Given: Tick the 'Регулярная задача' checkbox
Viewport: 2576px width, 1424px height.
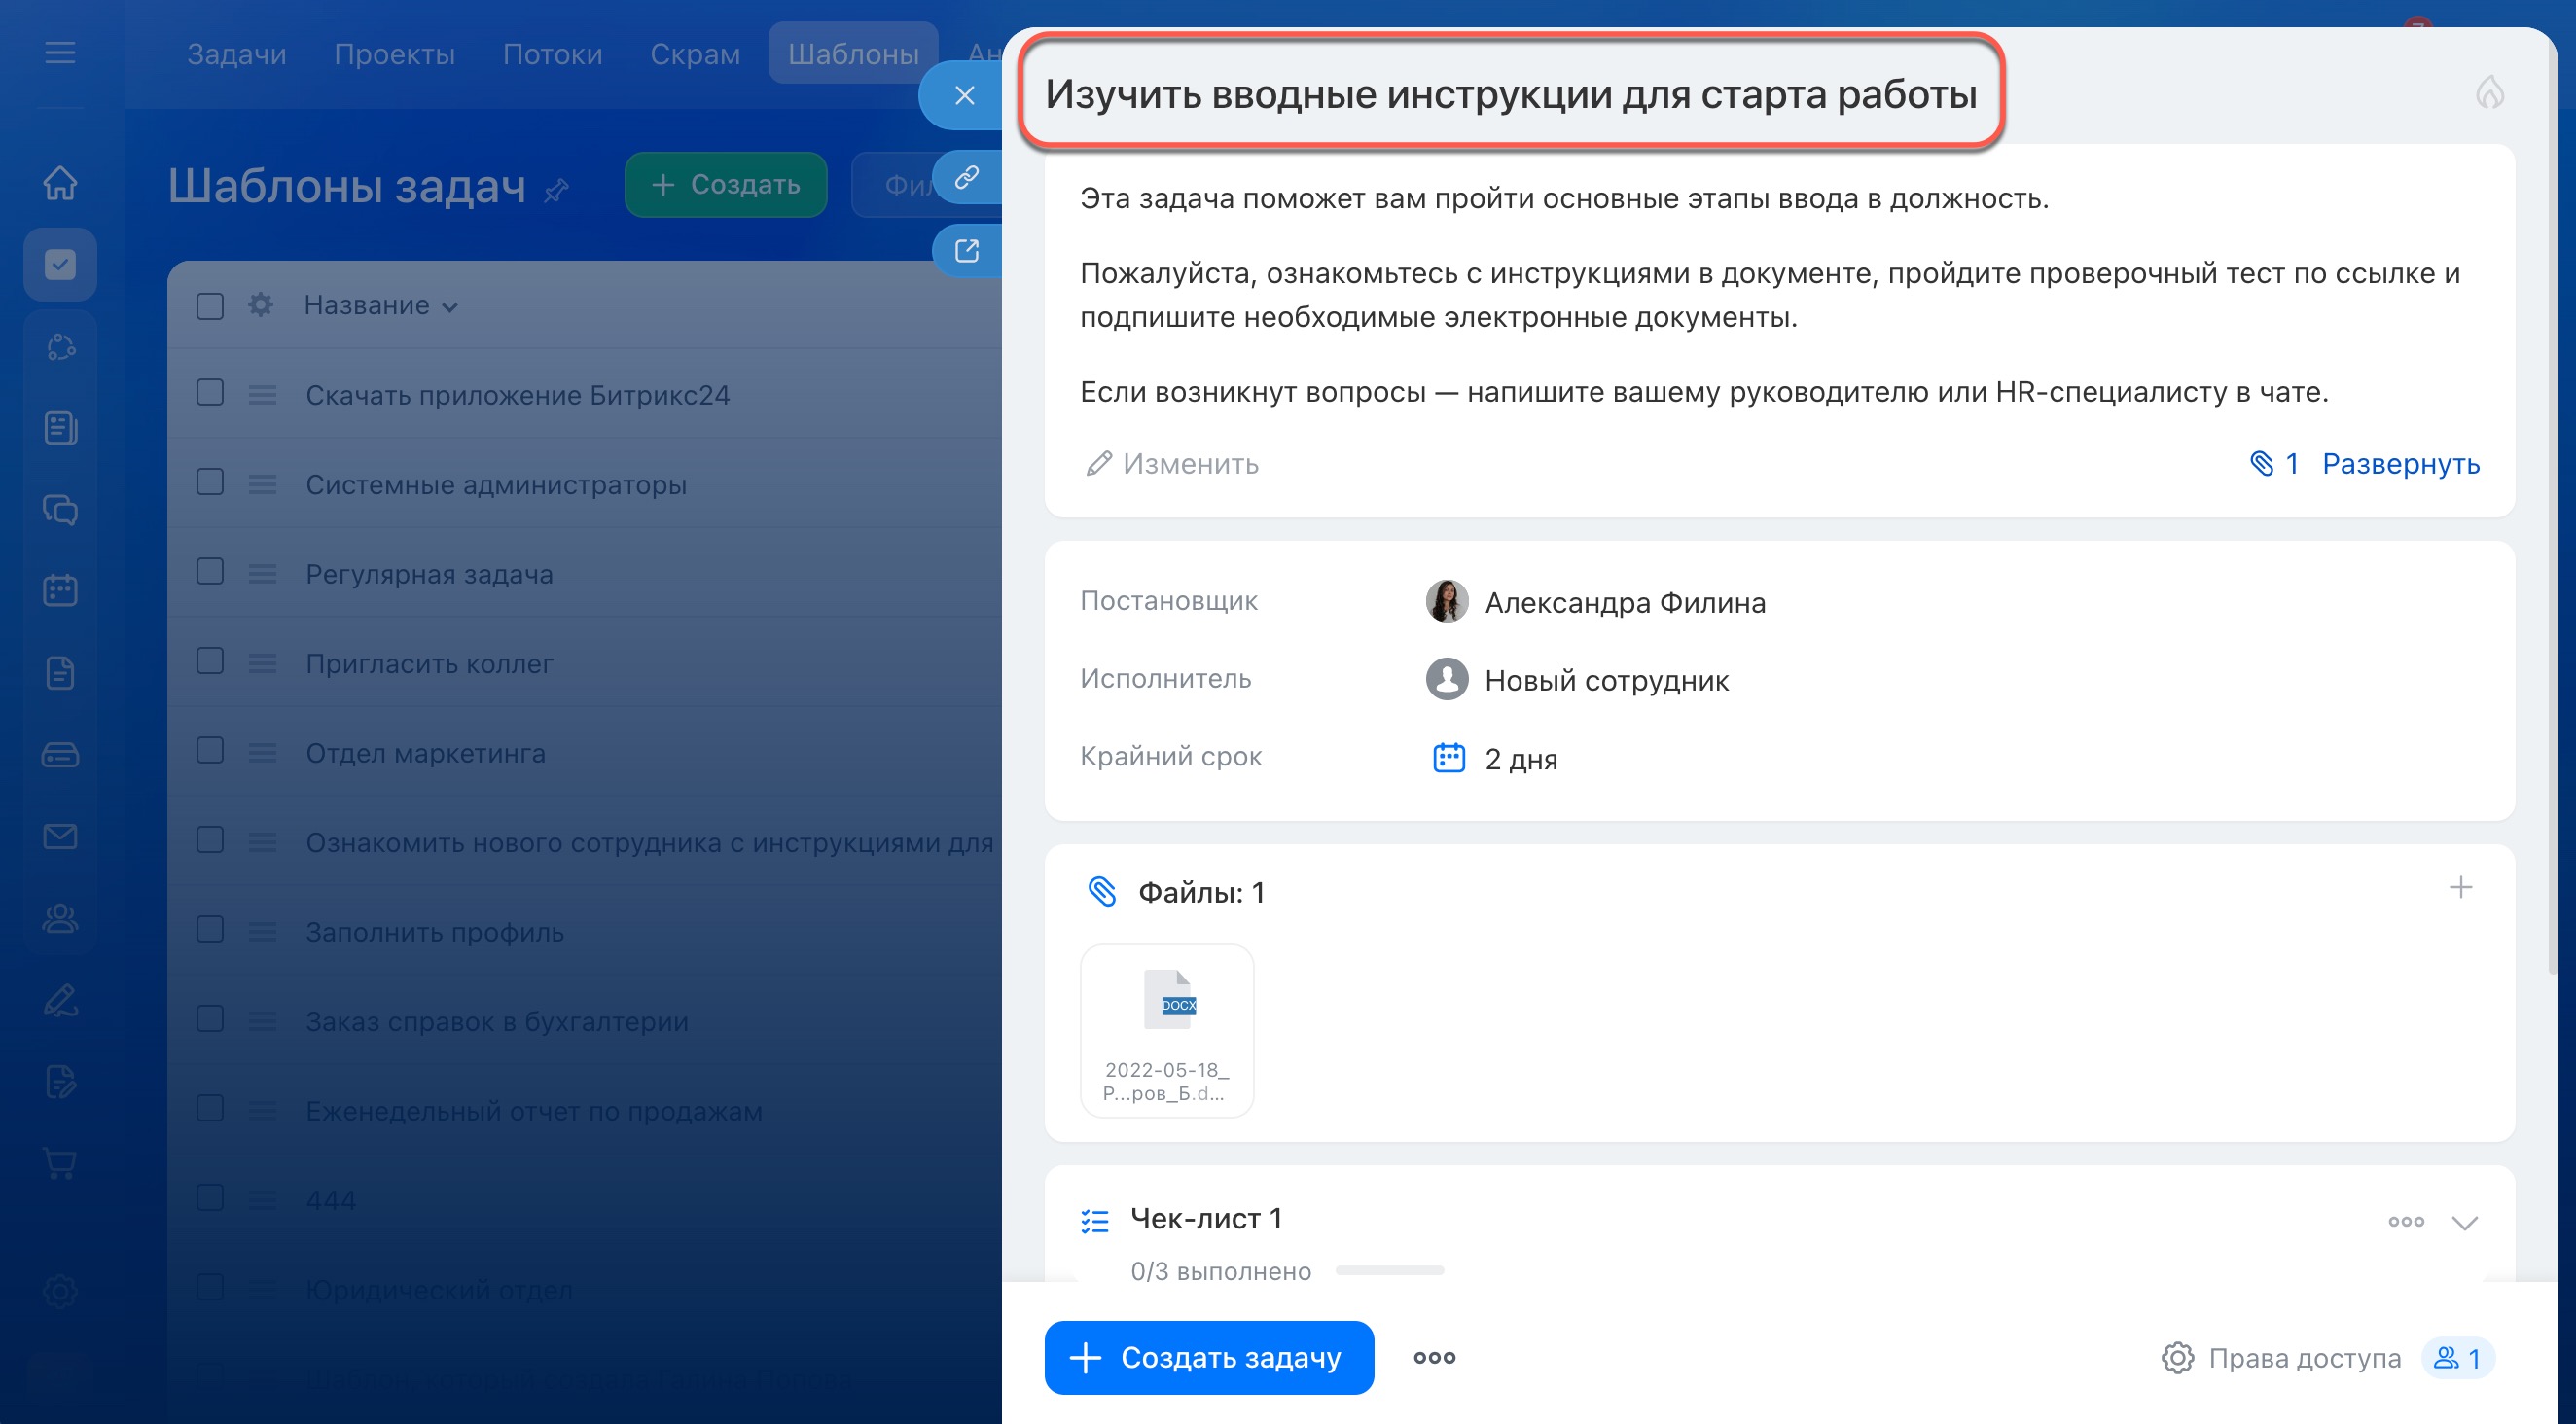Looking at the screenshot, I should [x=210, y=572].
